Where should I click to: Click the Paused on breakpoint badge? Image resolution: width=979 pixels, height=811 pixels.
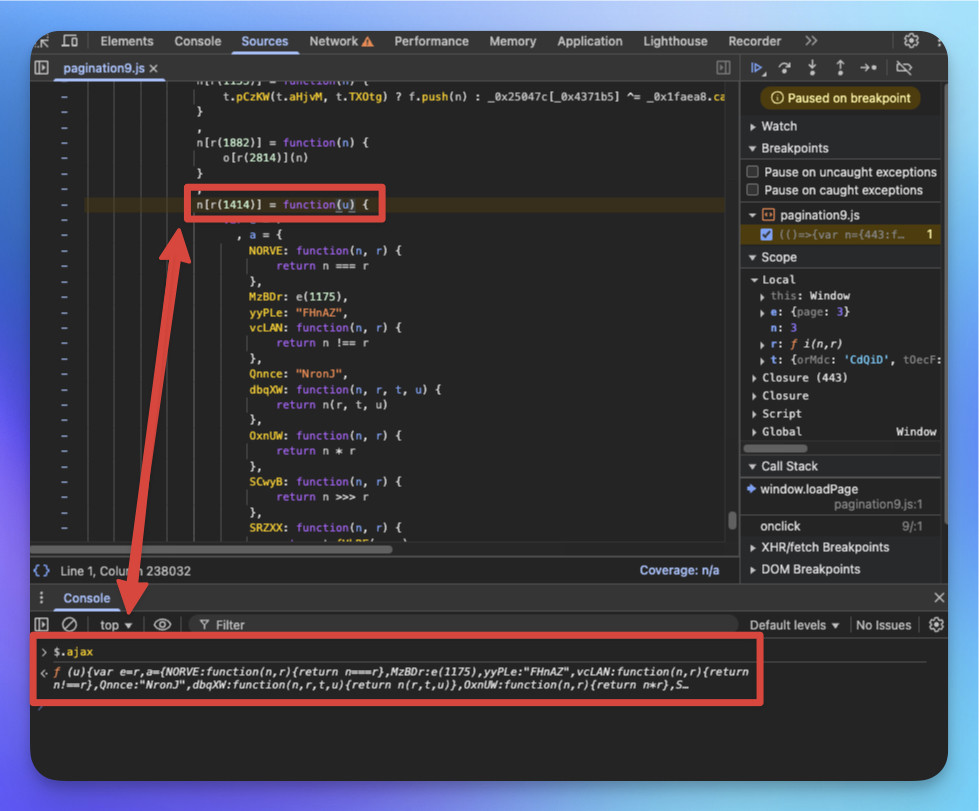pos(840,98)
